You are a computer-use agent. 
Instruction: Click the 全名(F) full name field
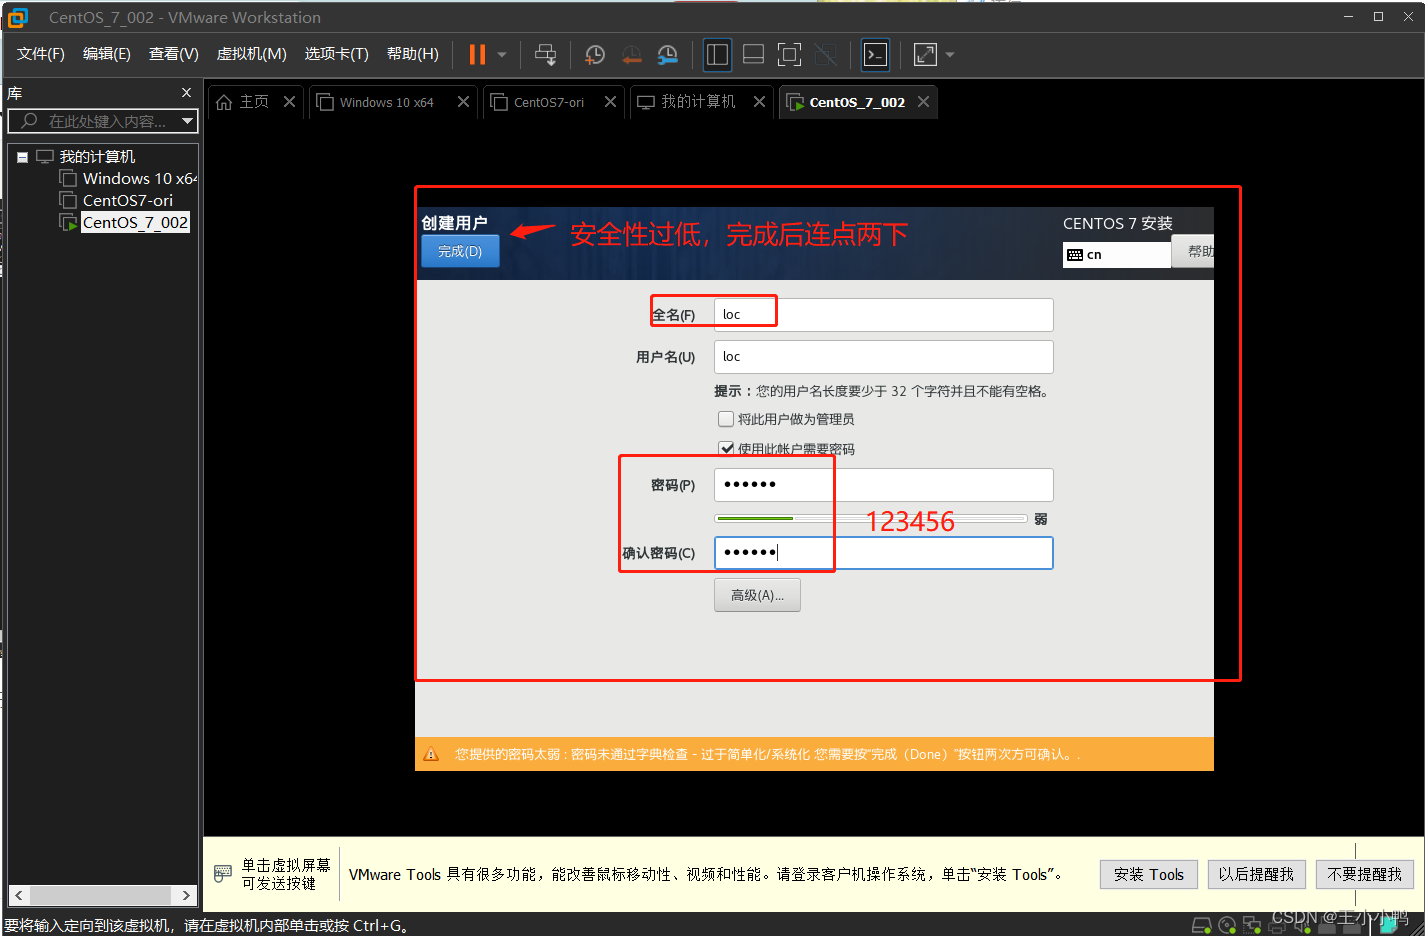[x=883, y=314]
